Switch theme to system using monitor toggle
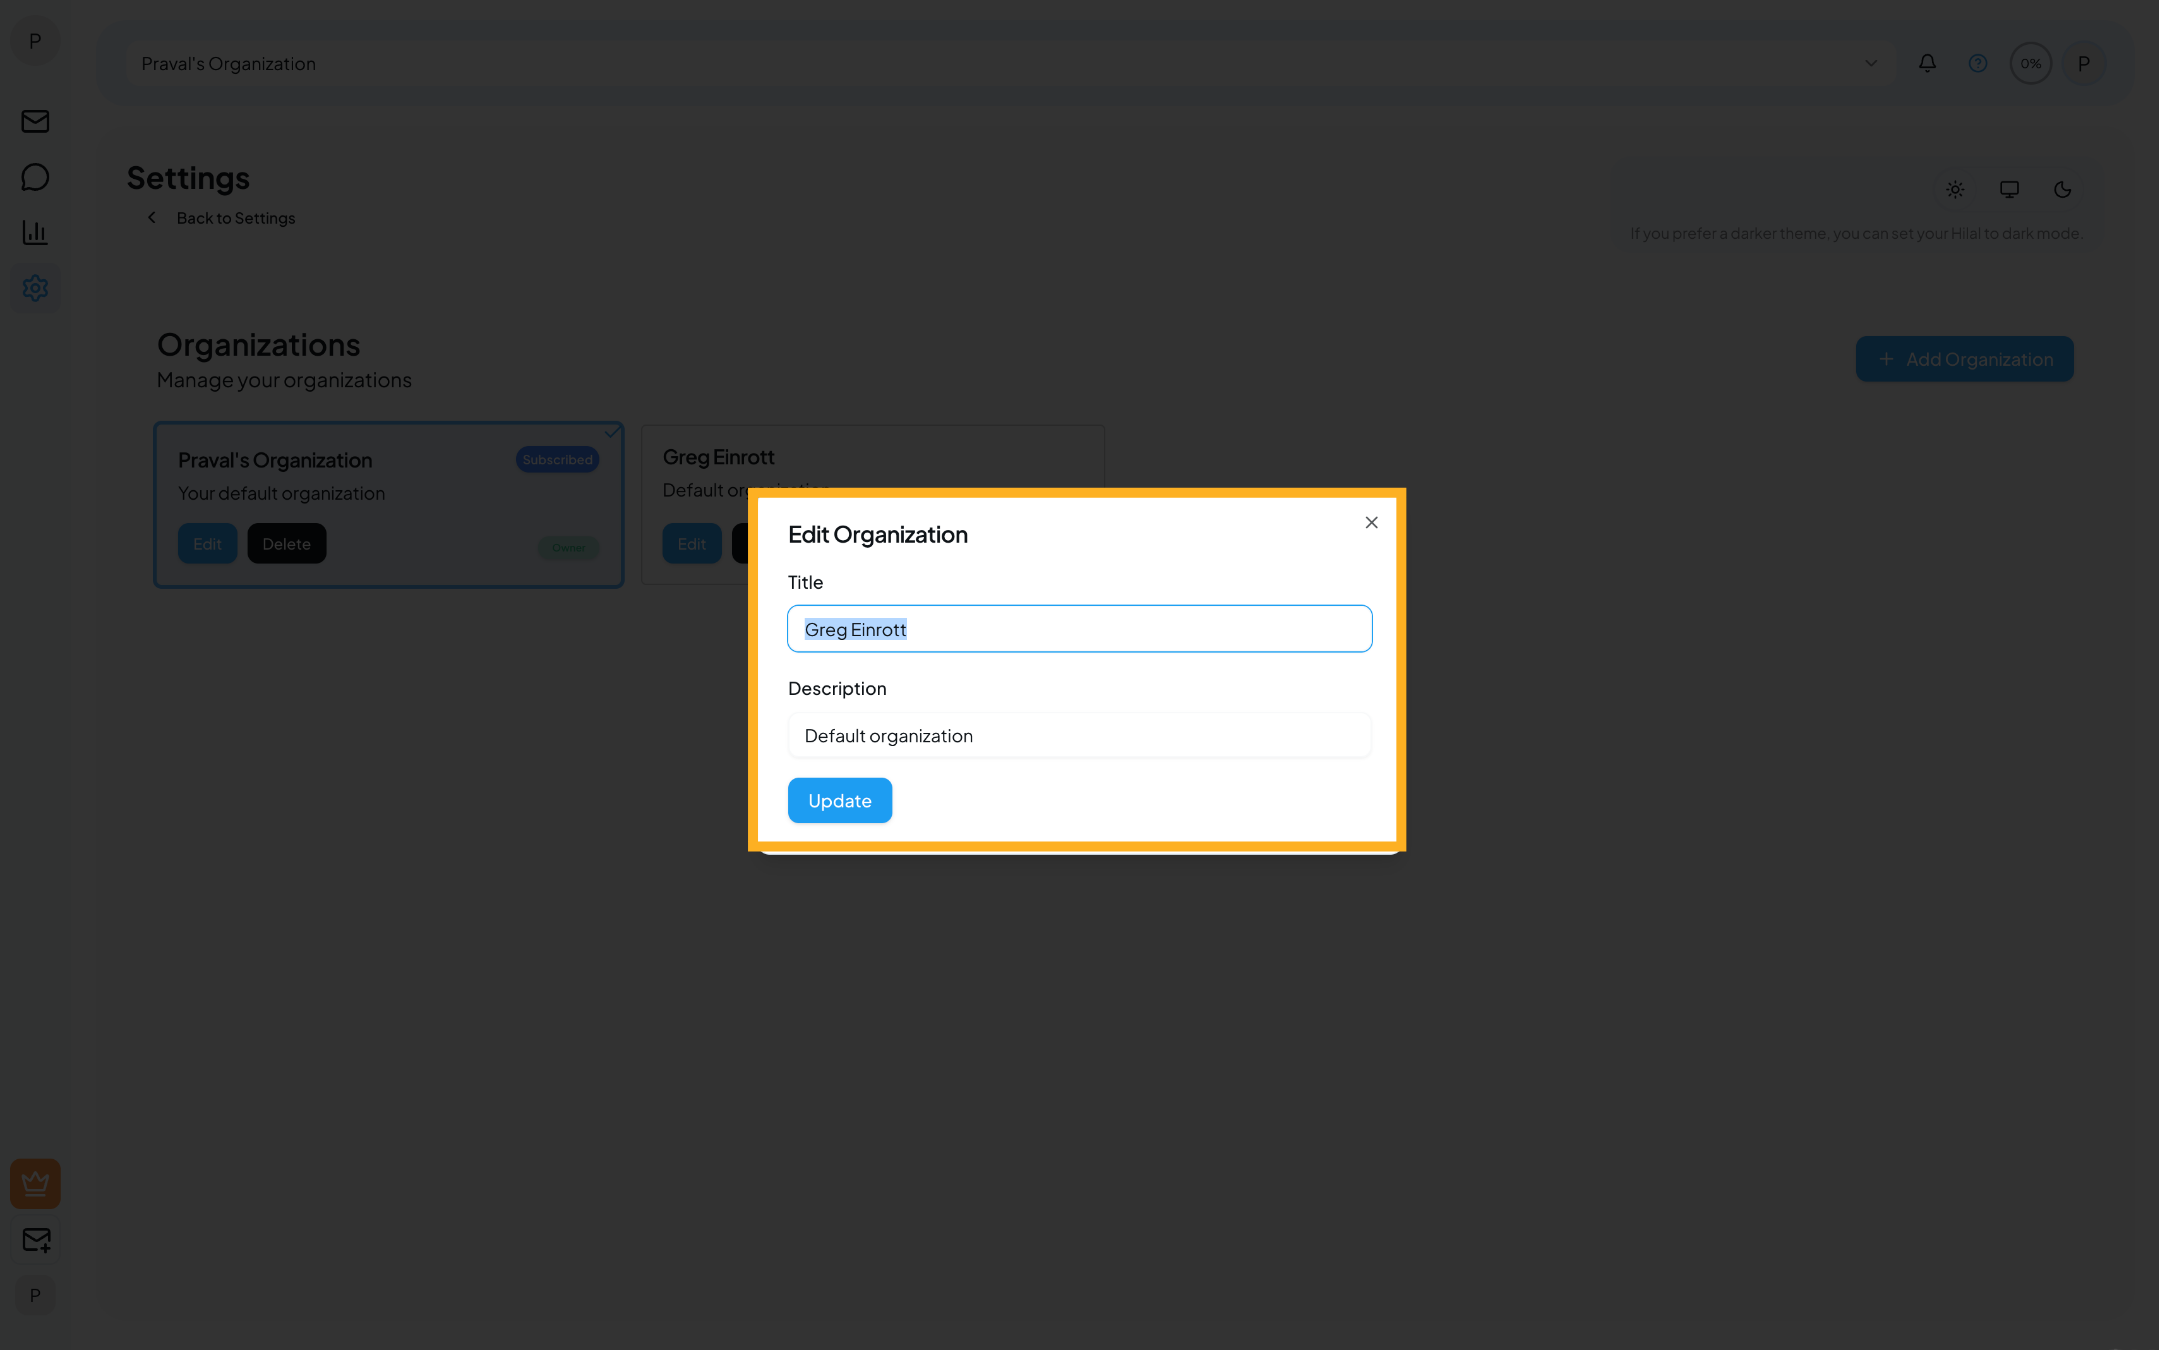The image size is (2159, 1350). 2008,189
